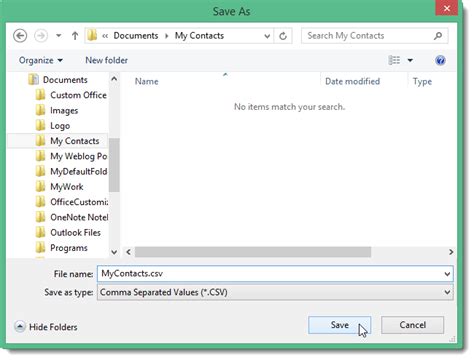Click the folder tree vertical scrollbar thumb
The width and height of the screenshot is (474, 360).
114,165
